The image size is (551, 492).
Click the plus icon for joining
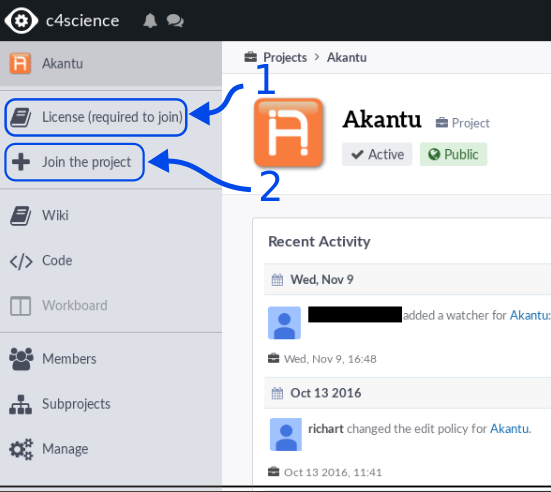pos(21,162)
